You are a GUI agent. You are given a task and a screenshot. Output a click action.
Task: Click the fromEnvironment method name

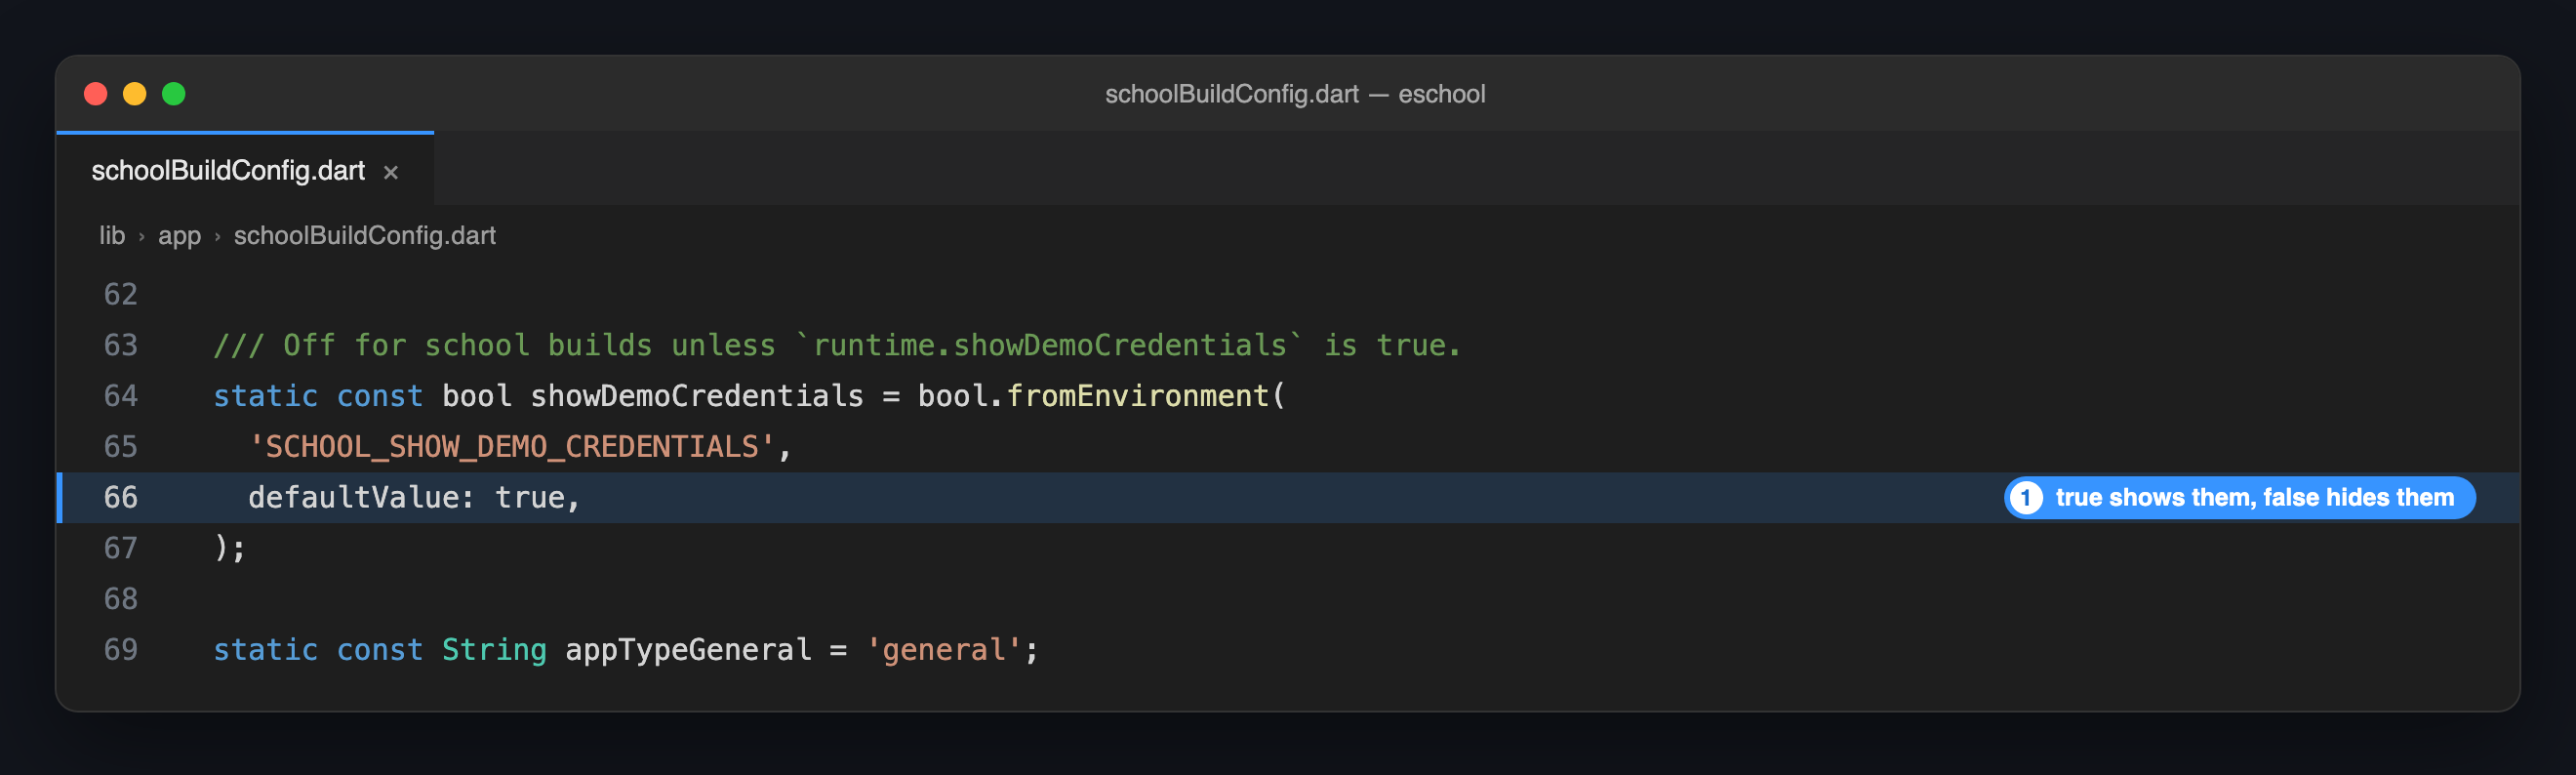[x=1137, y=396]
